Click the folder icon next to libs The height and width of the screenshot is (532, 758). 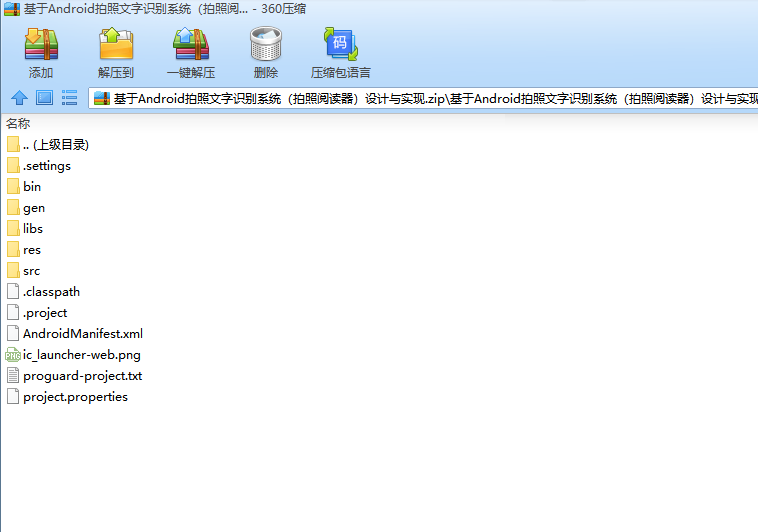coord(14,228)
